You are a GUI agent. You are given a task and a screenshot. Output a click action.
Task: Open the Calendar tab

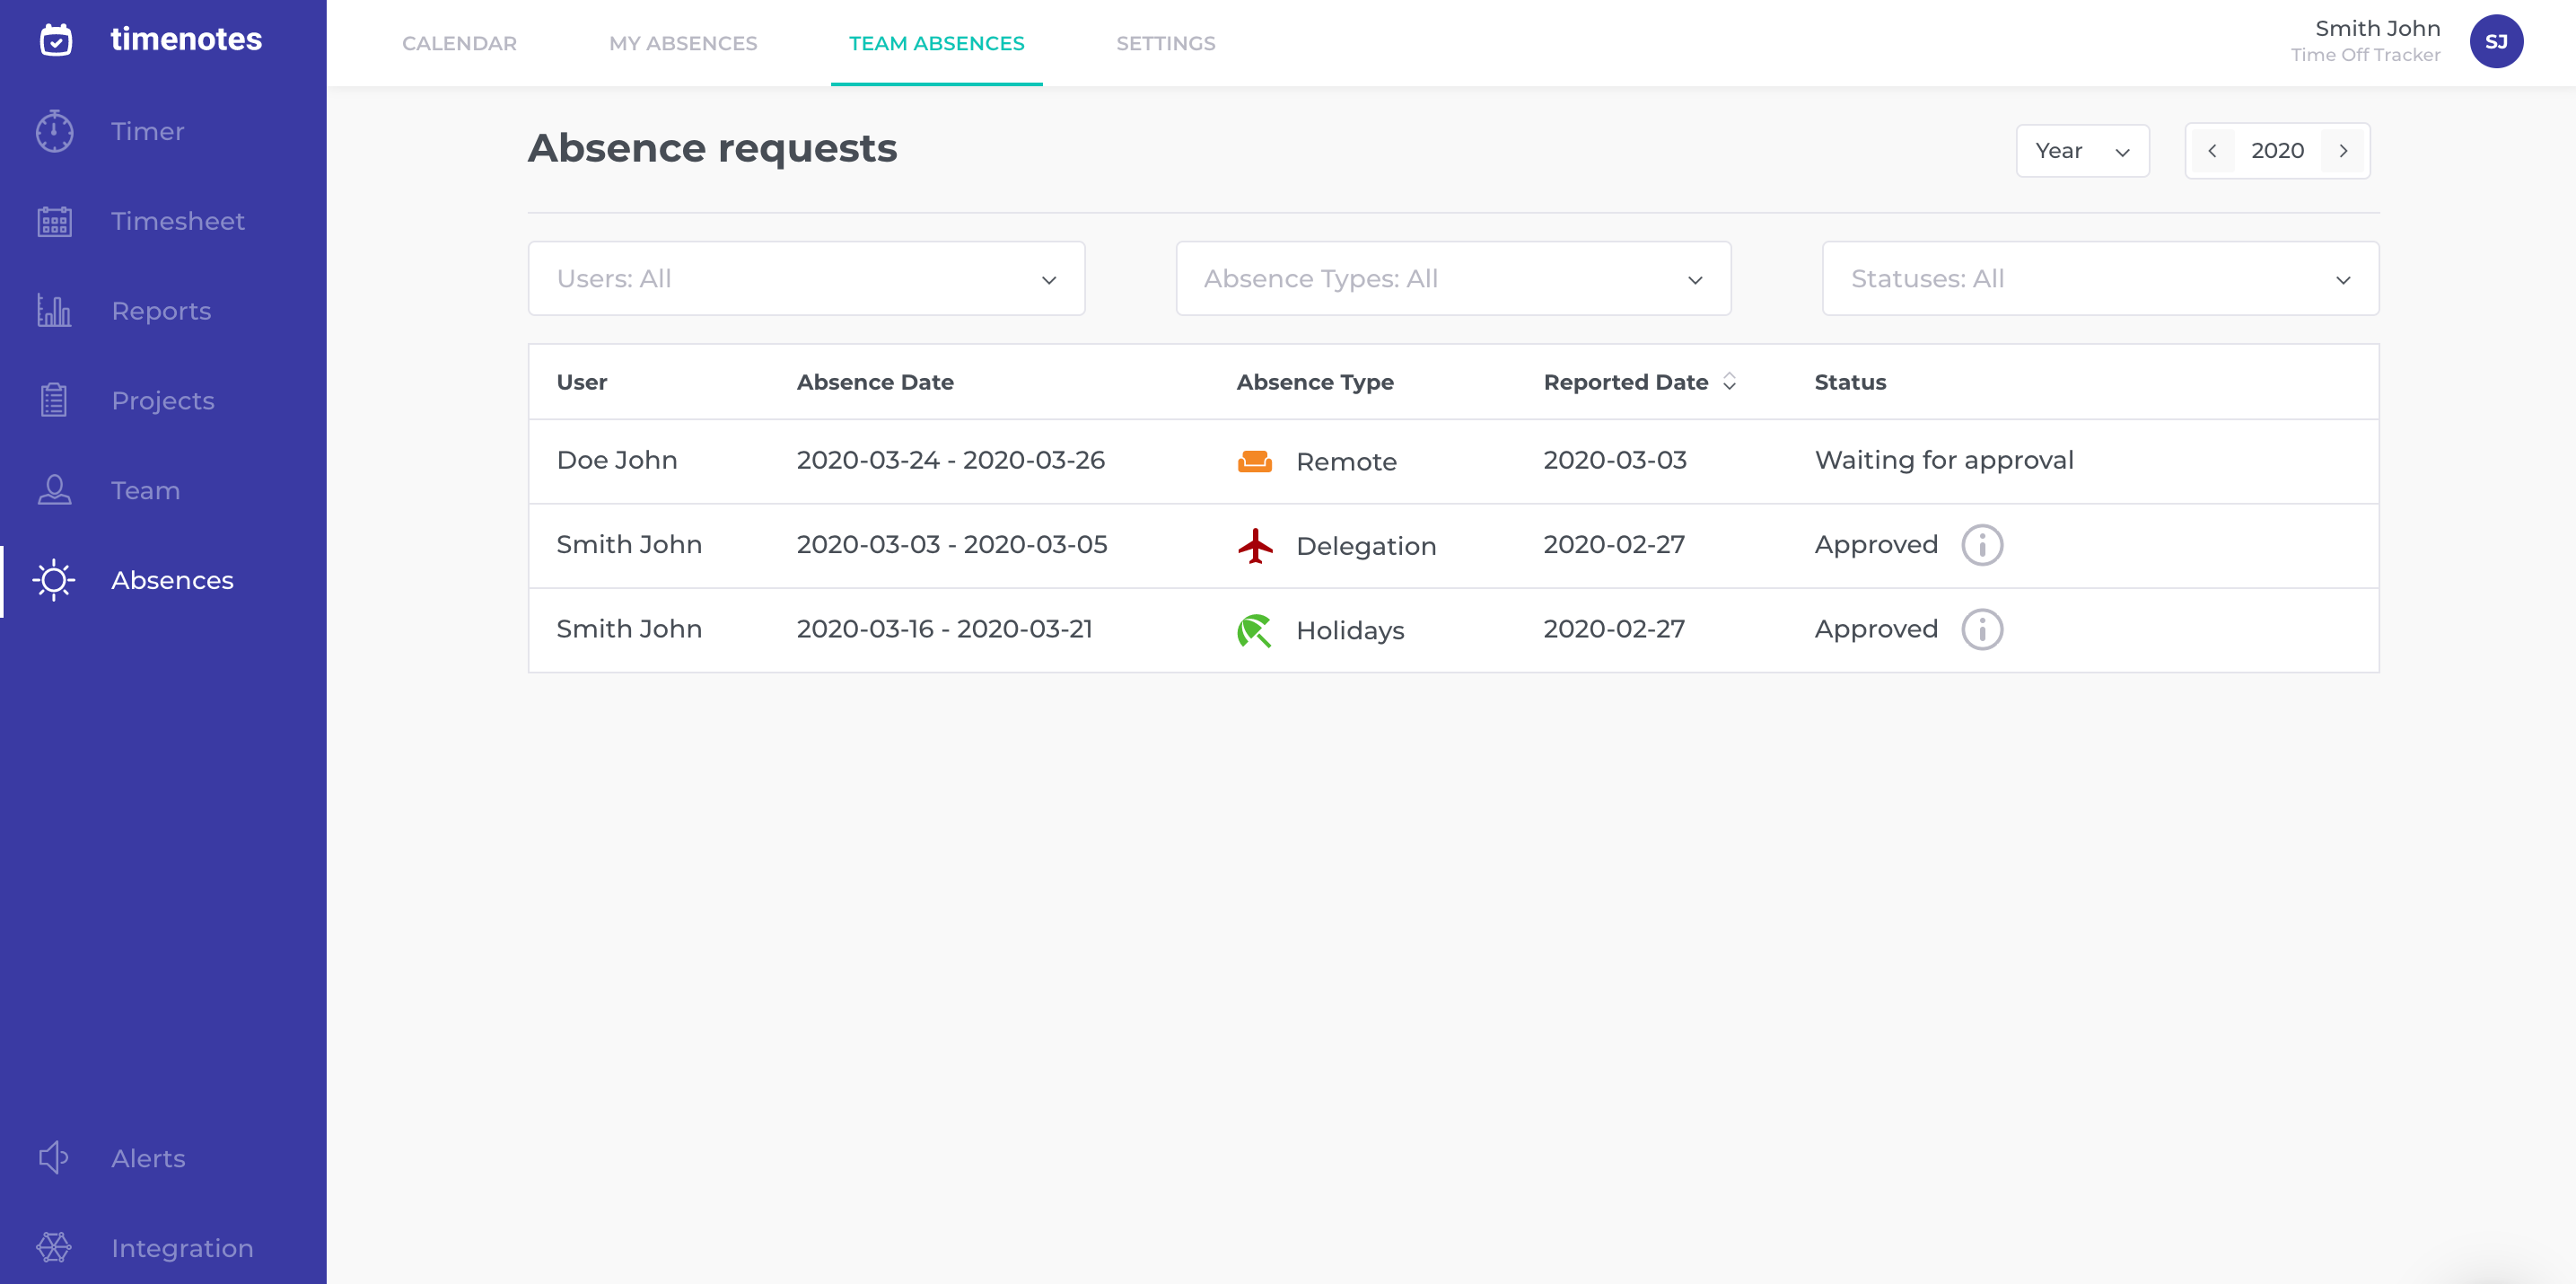click(459, 43)
